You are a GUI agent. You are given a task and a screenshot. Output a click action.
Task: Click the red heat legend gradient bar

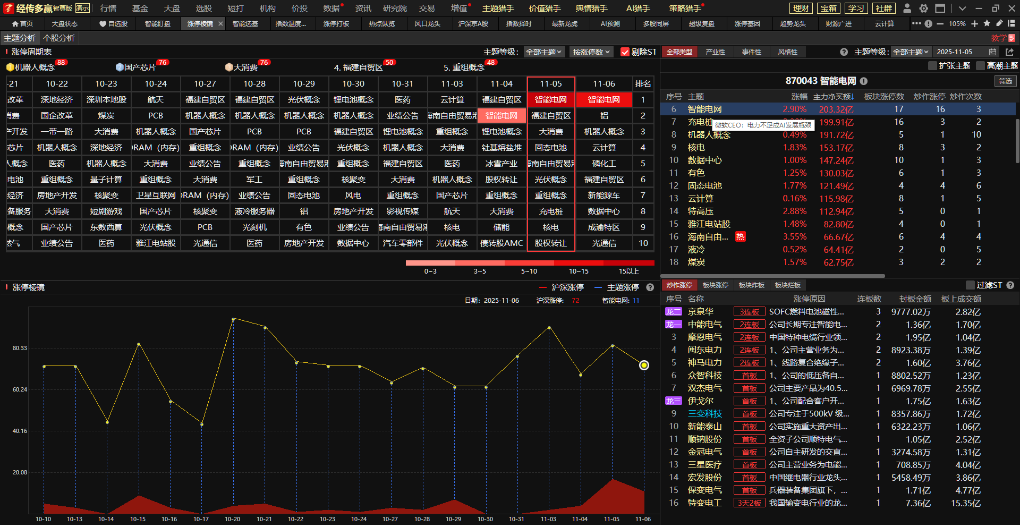tap(530, 263)
